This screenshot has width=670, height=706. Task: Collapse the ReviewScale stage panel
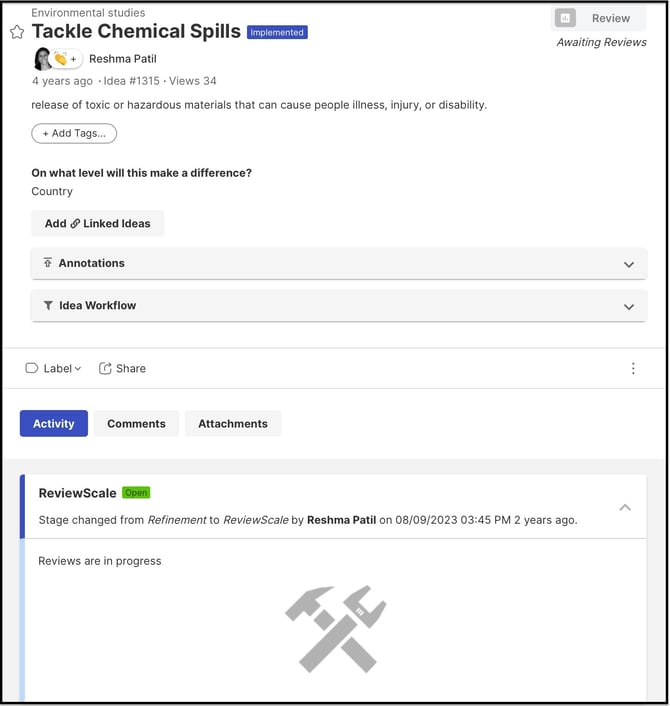coord(625,508)
